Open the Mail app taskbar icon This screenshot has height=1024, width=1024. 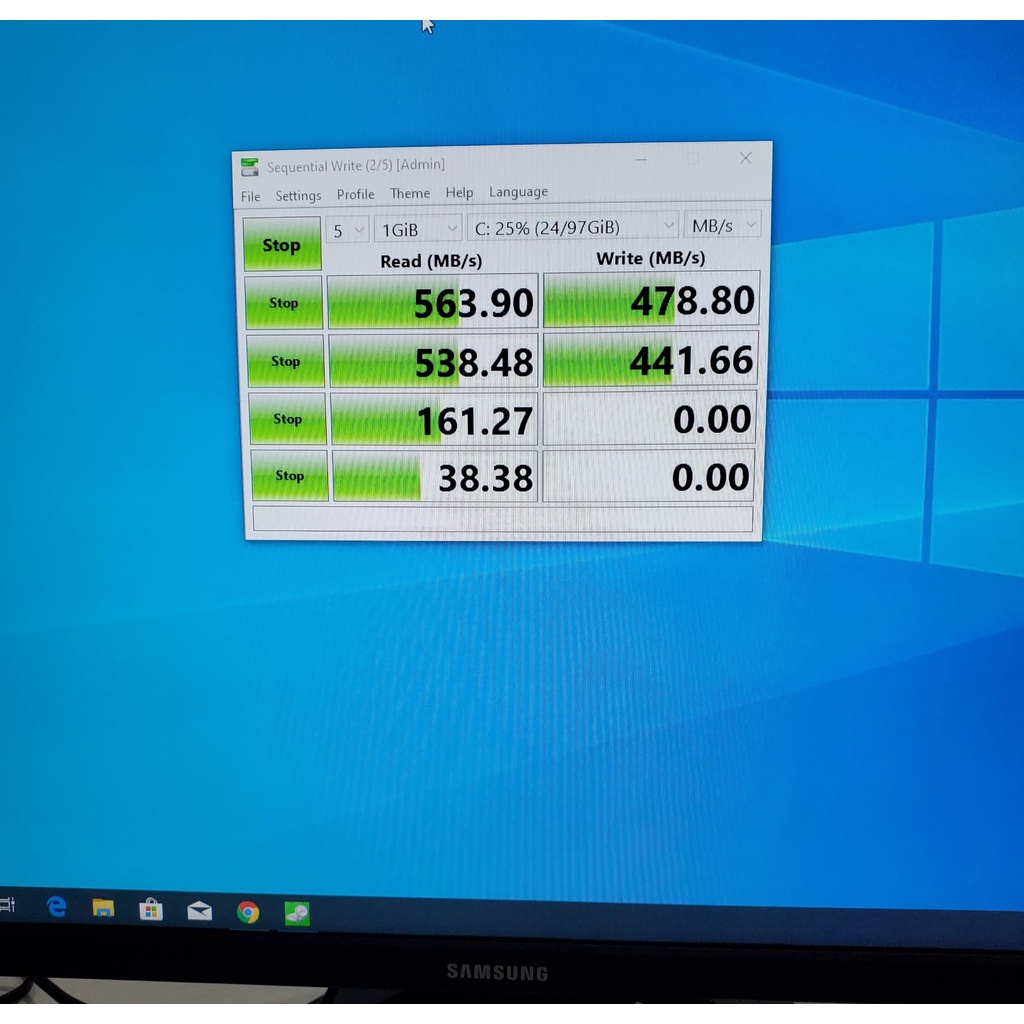click(x=199, y=910)
